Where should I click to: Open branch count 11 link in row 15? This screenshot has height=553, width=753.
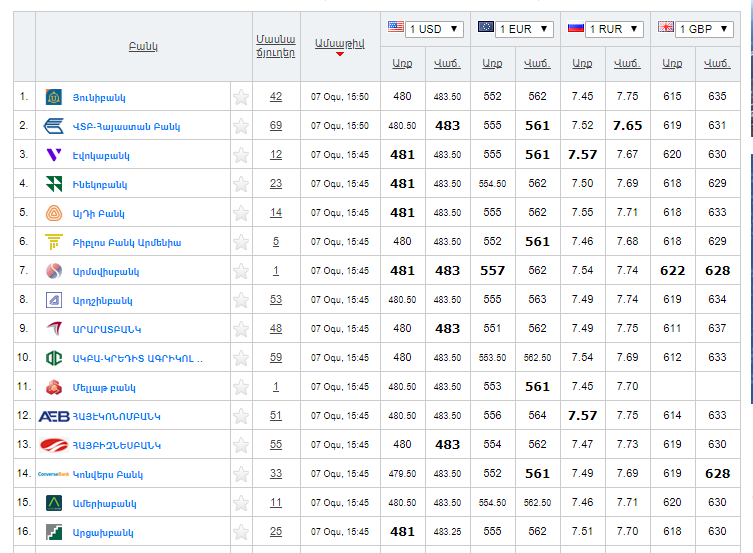point(276,503)
